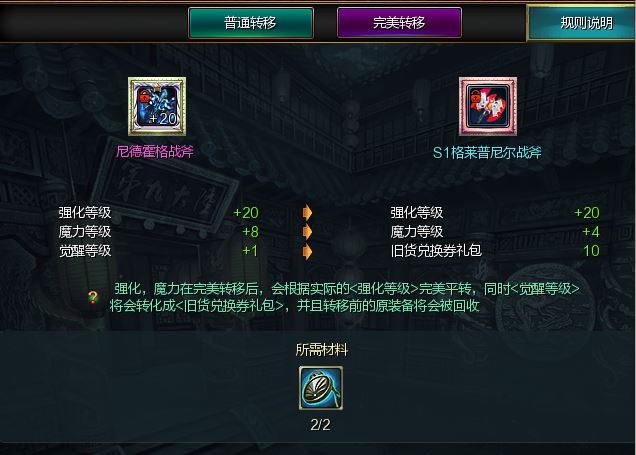Click the arrow beside 魔力等级

click(x=307, y=232)
